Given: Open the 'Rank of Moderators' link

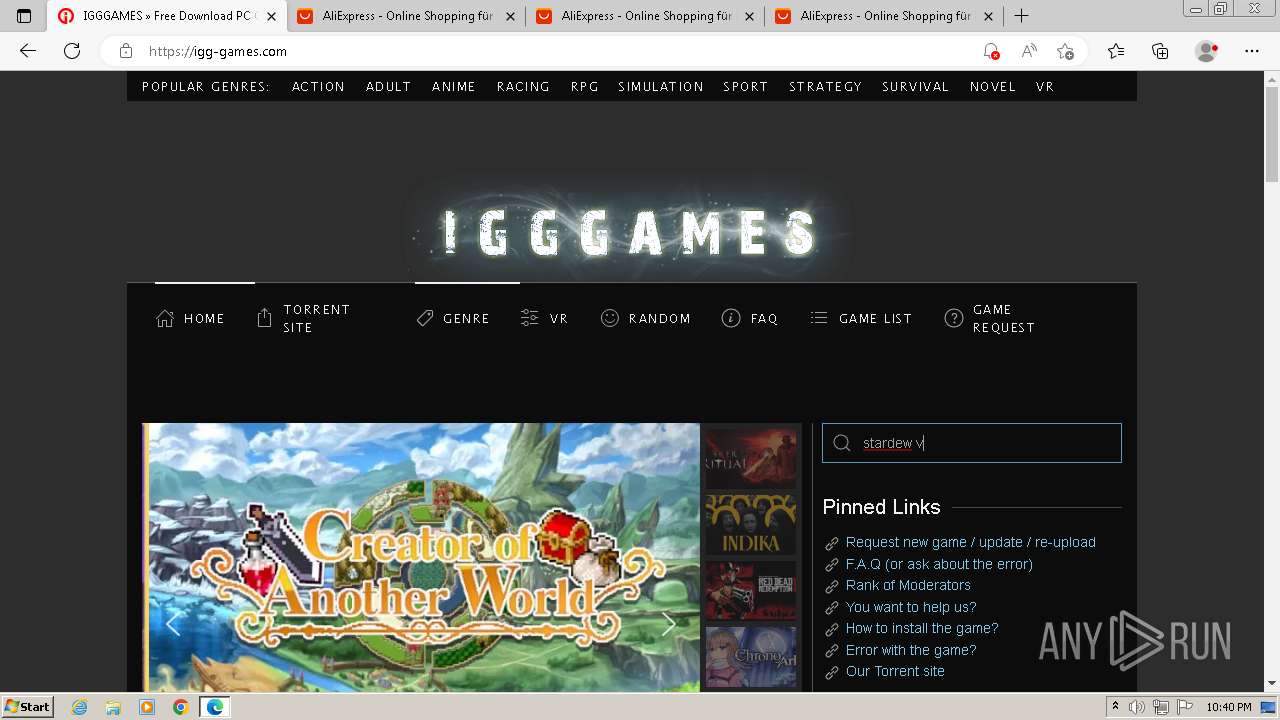Looking at the screenshot, I should tap(908, 585).
